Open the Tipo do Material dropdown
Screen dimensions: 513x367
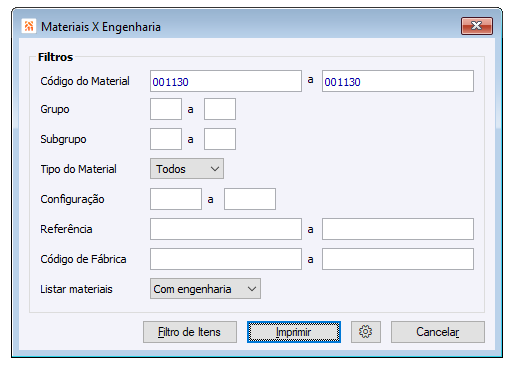(187, 169)
